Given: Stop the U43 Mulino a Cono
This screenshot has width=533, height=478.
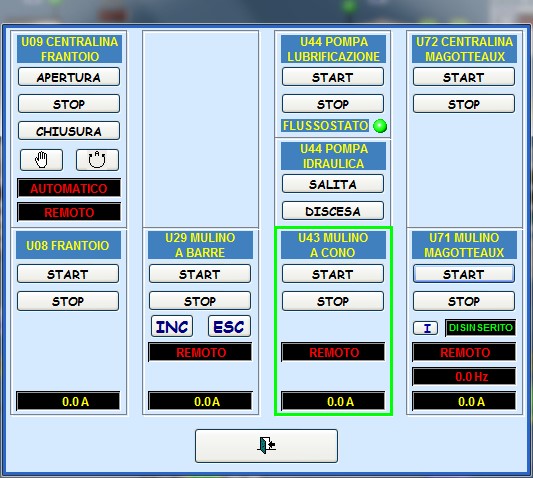Looking at the screenshot, I should pos(333,301).
